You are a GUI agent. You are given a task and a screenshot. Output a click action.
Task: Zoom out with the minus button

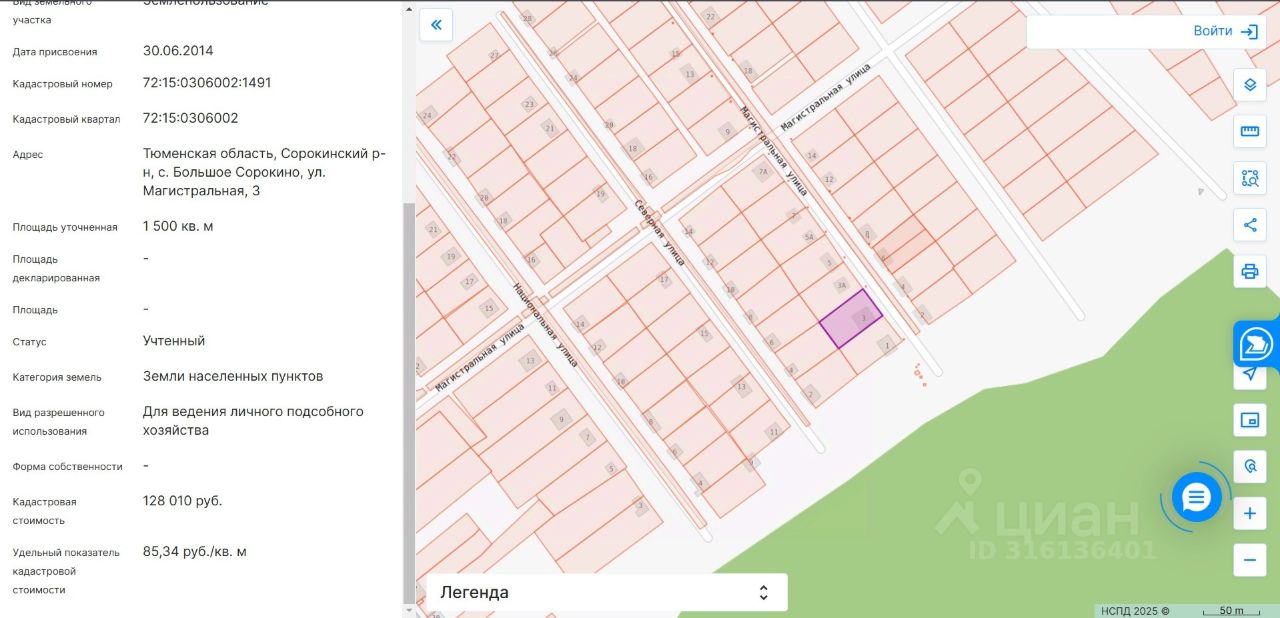coord(1249,560)
